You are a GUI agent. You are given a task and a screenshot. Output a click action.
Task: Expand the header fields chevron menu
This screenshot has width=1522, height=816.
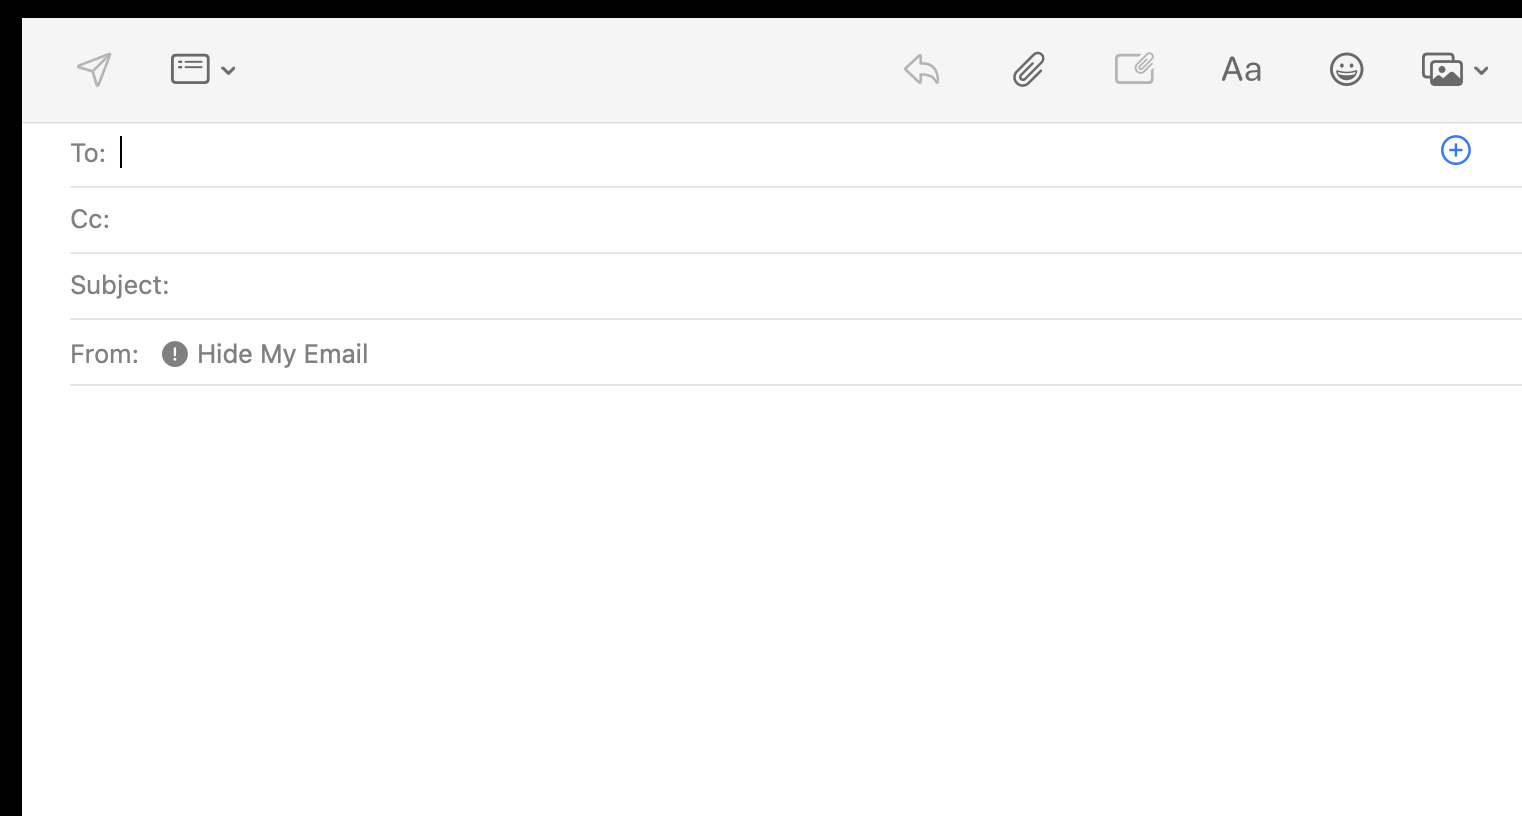pyautogui.click(x=228, y=70)
